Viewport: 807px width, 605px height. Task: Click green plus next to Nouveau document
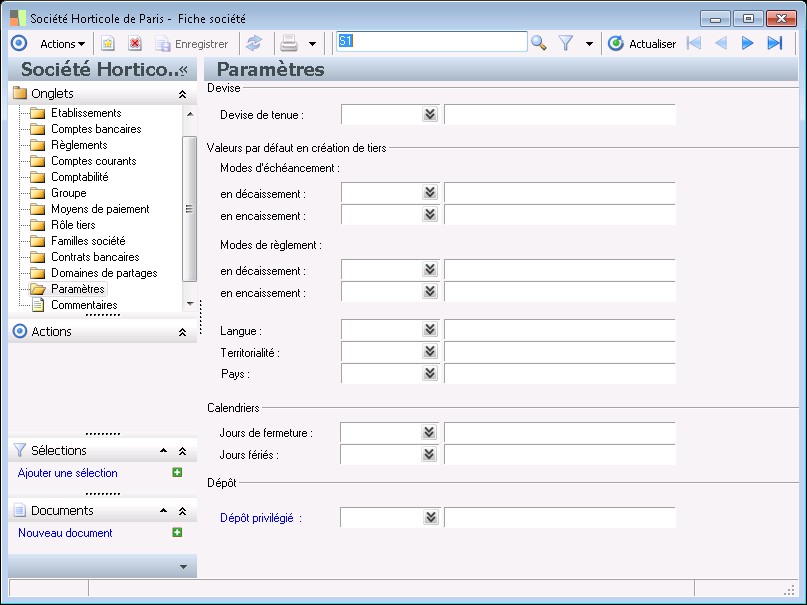[x=177, y=532]
